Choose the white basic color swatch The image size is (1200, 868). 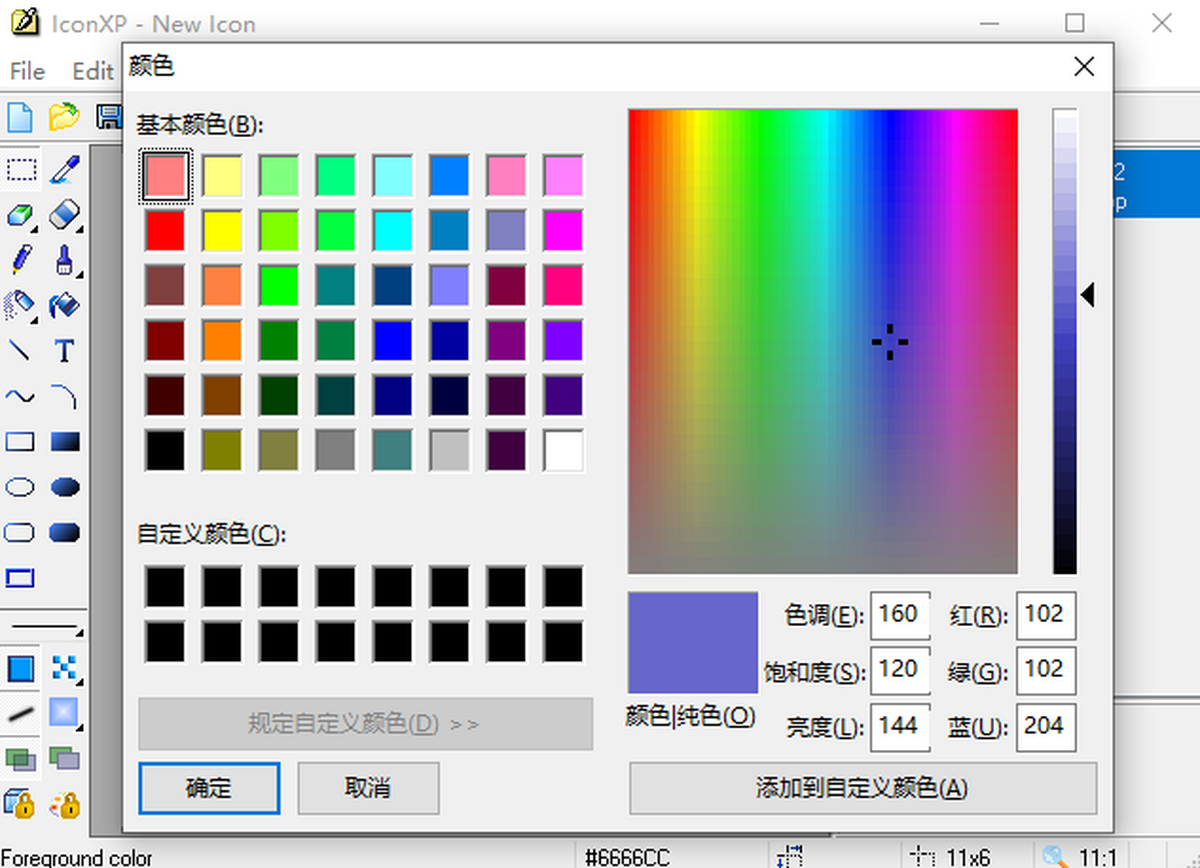click(563, 451)
